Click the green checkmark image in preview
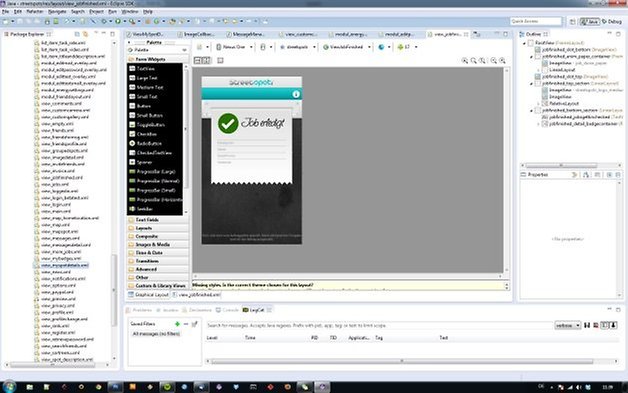Image resolution: width=628 pixels, height=393 pixels. [x=228, y=123]
